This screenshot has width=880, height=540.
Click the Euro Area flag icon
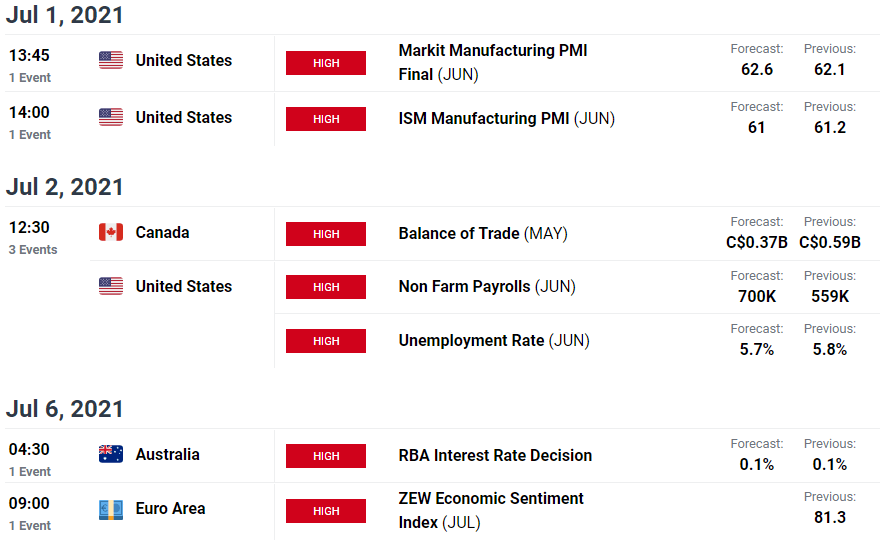(x=111, y=510)
